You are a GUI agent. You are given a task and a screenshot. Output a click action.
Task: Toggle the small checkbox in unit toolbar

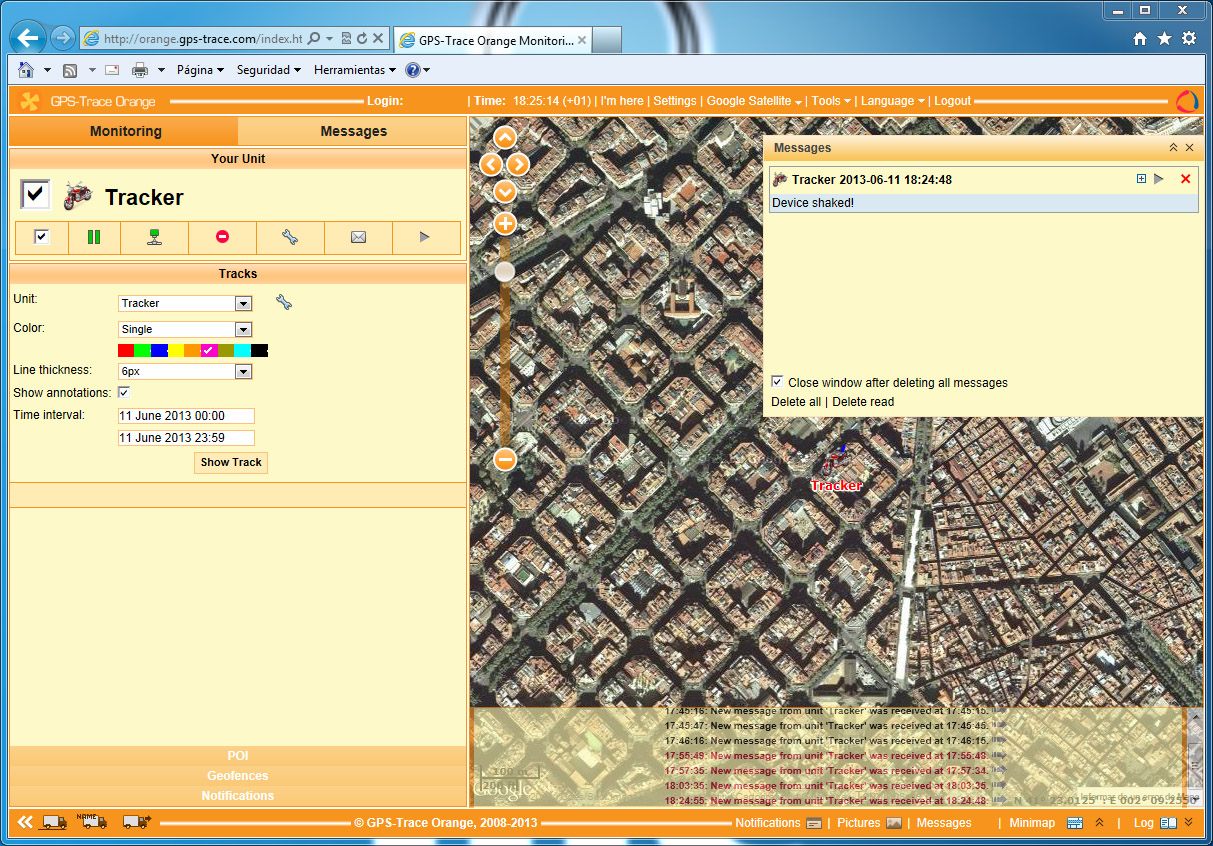[41, 237]
